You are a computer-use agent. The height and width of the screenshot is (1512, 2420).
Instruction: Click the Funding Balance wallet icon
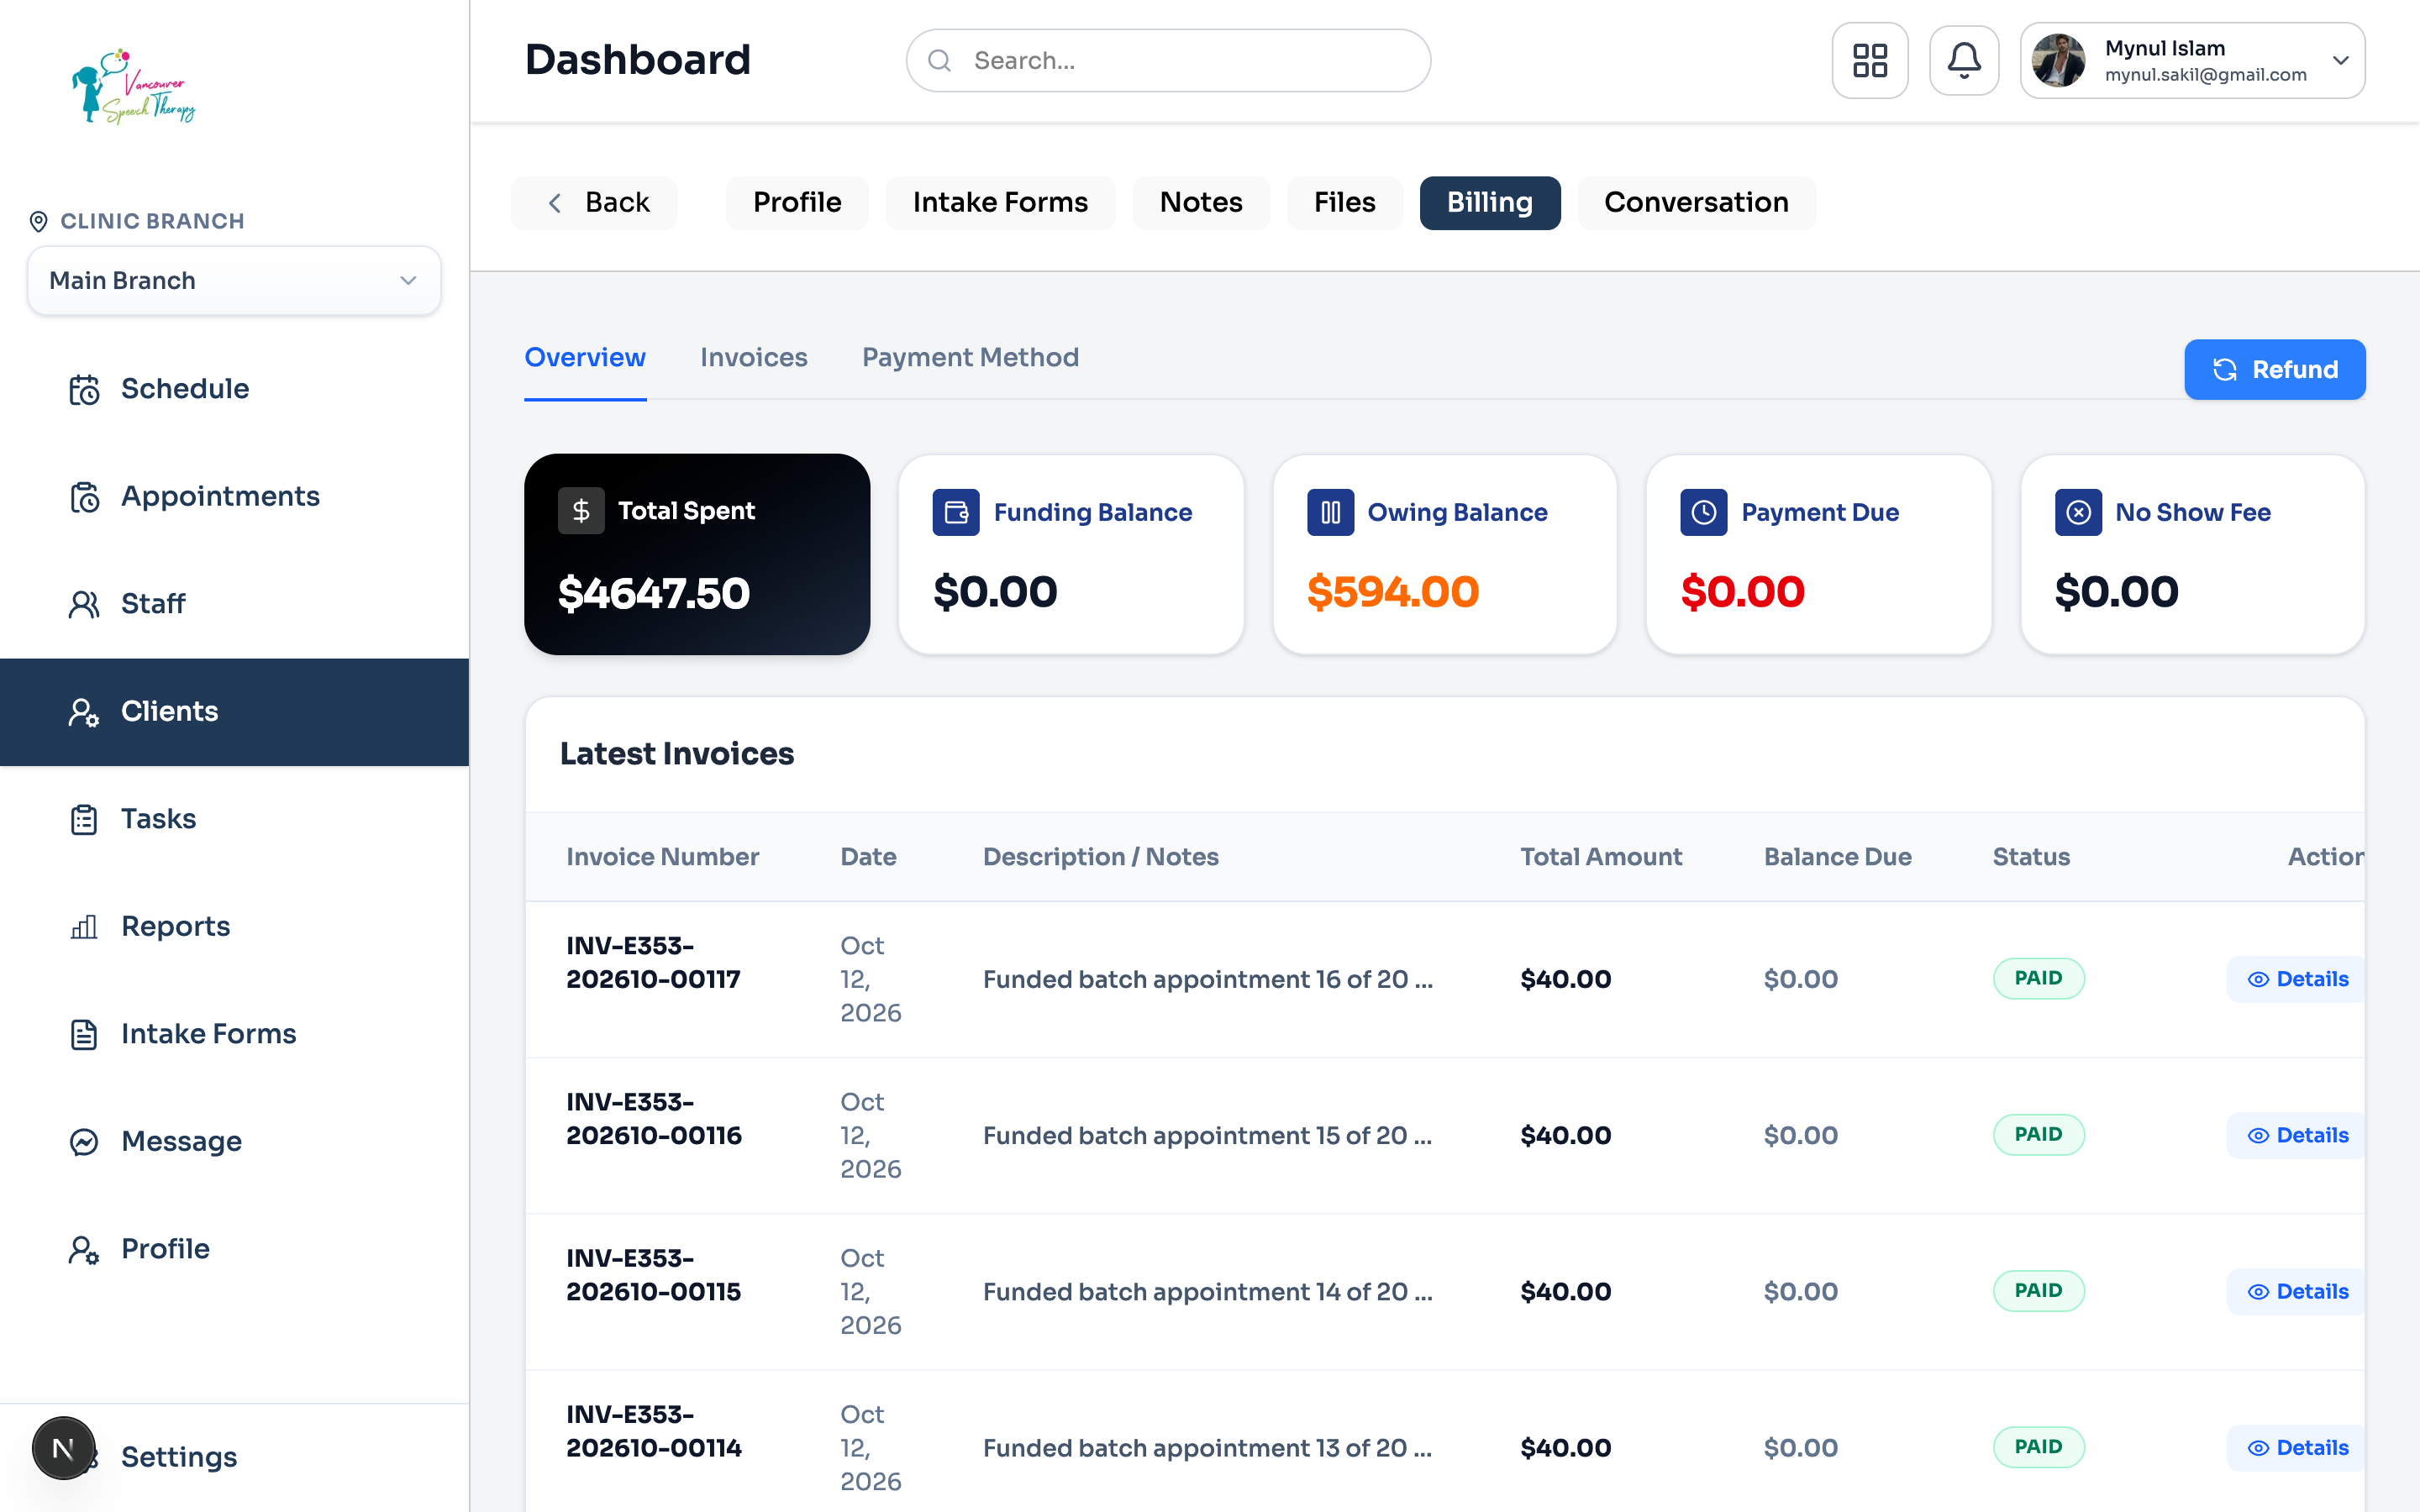(956, 512)
